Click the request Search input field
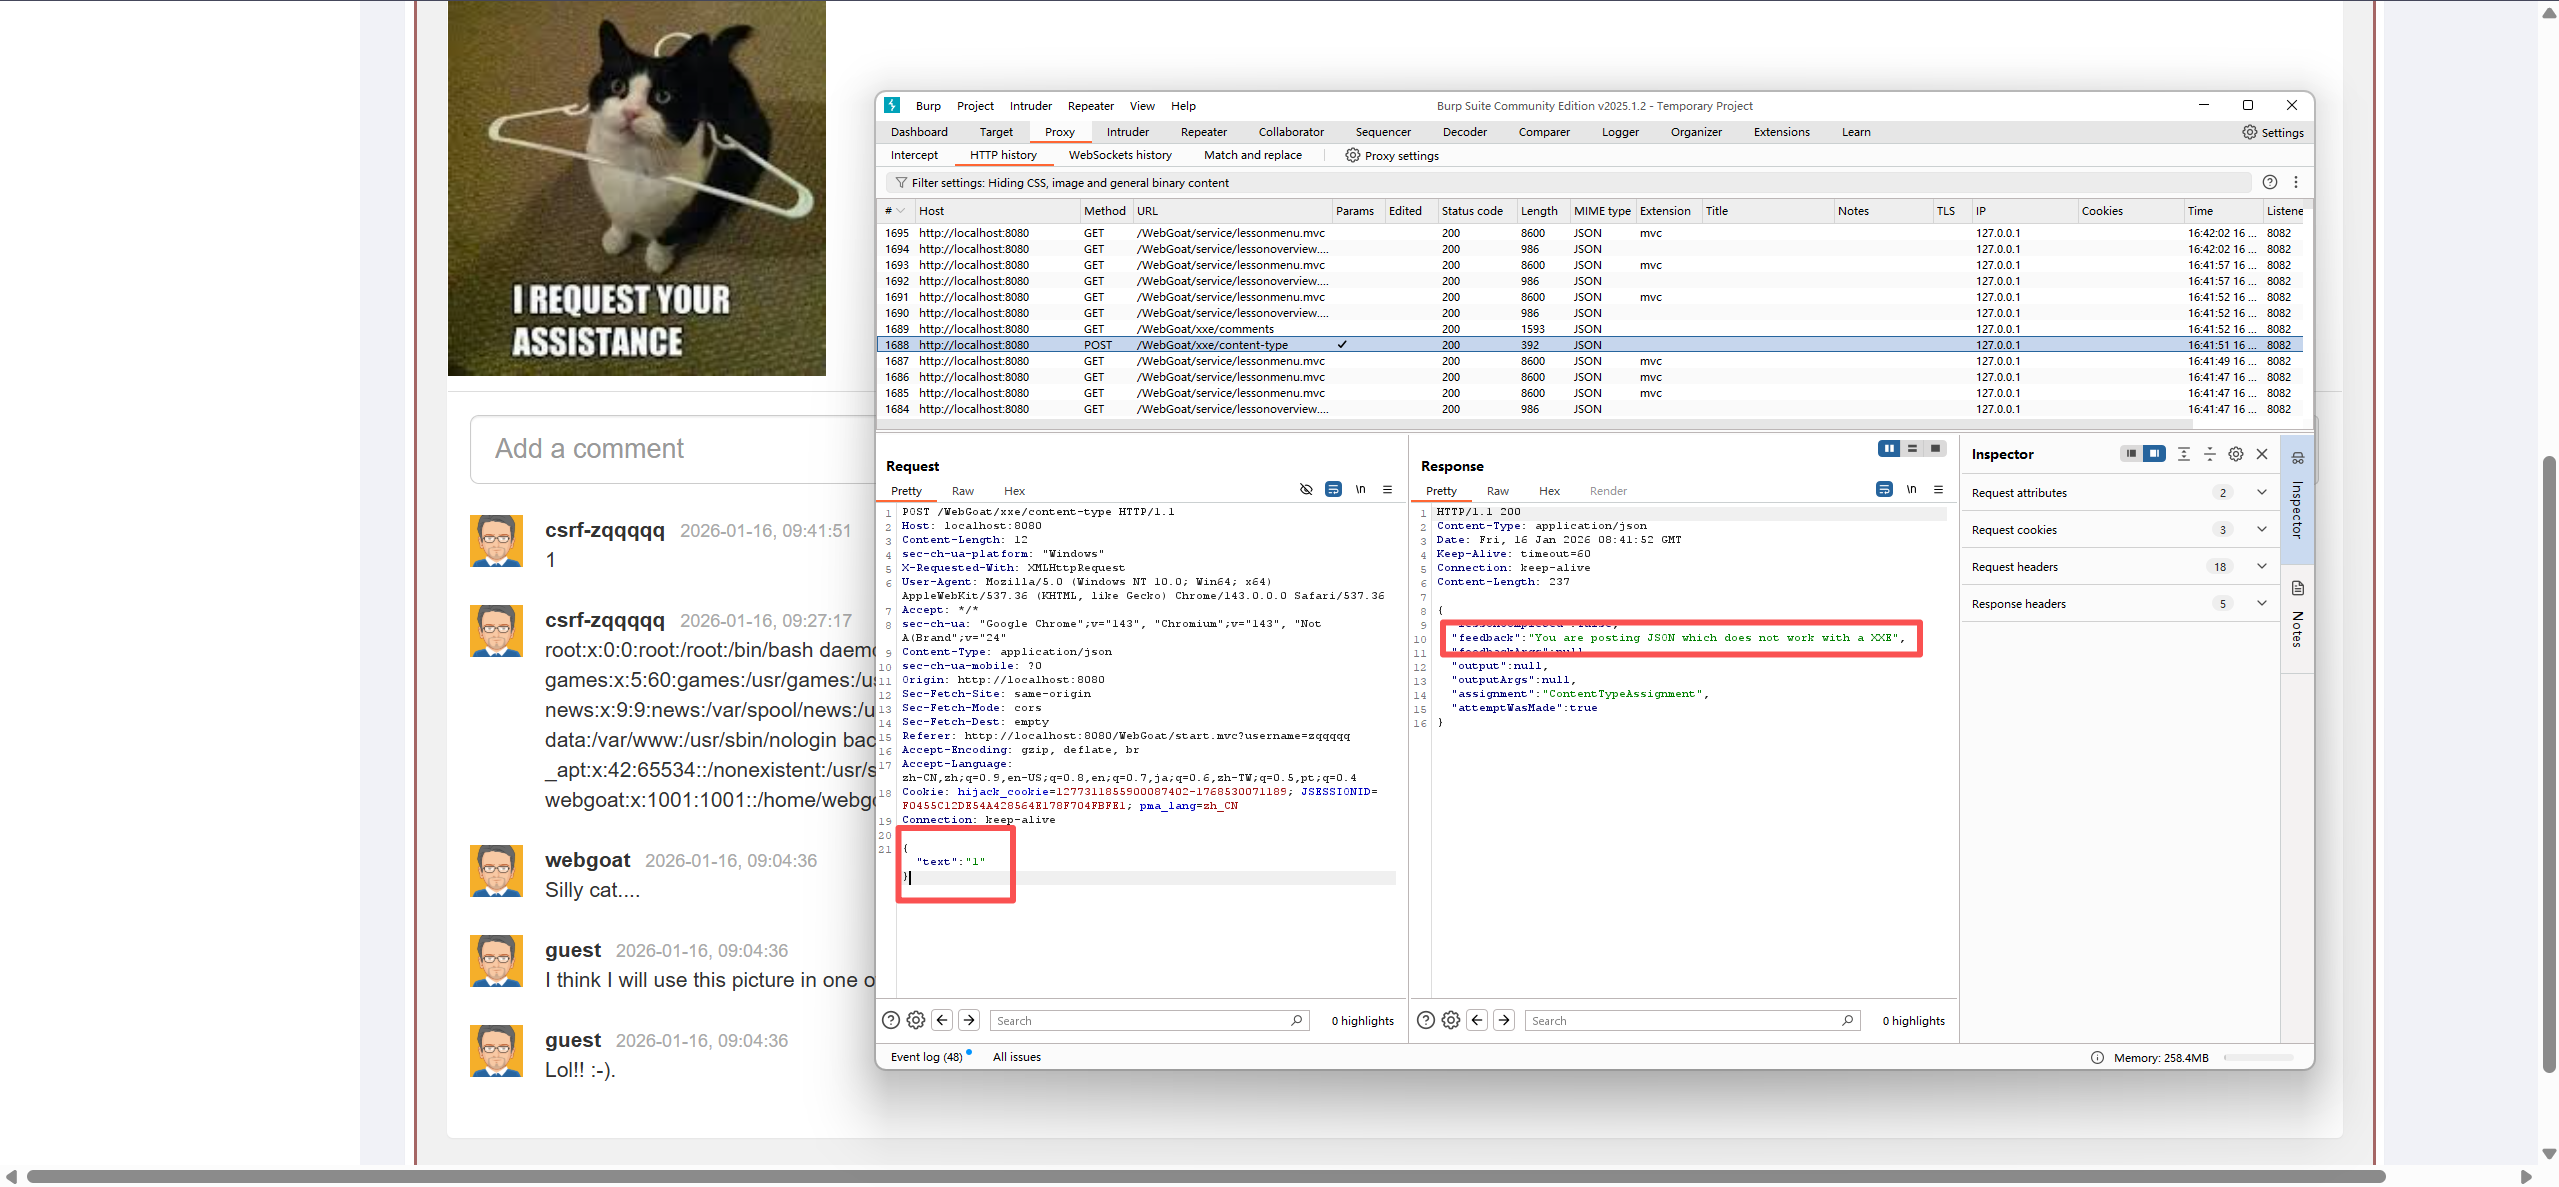 tap(1140, 1020)
